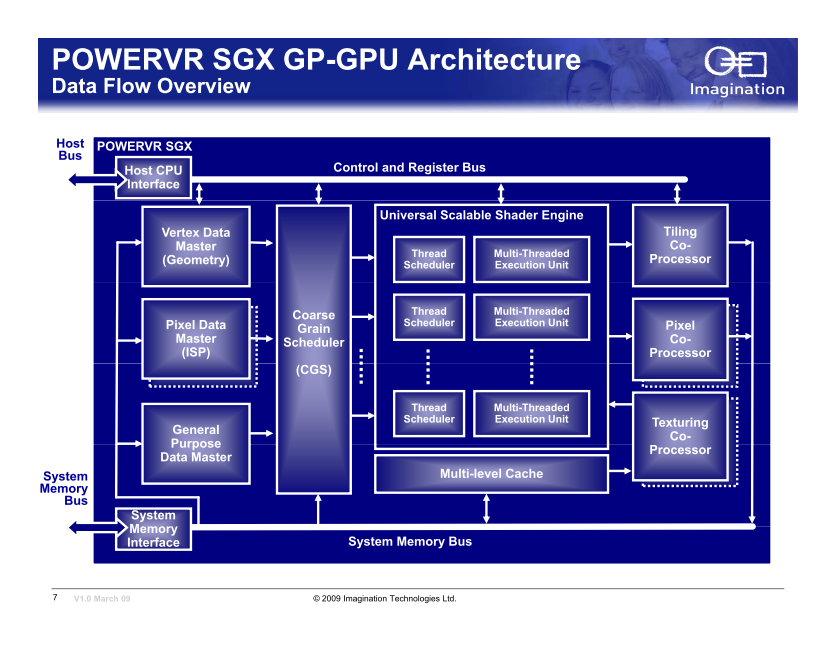Click the Pixel Data Master (ISP) block

click(196, 339)
